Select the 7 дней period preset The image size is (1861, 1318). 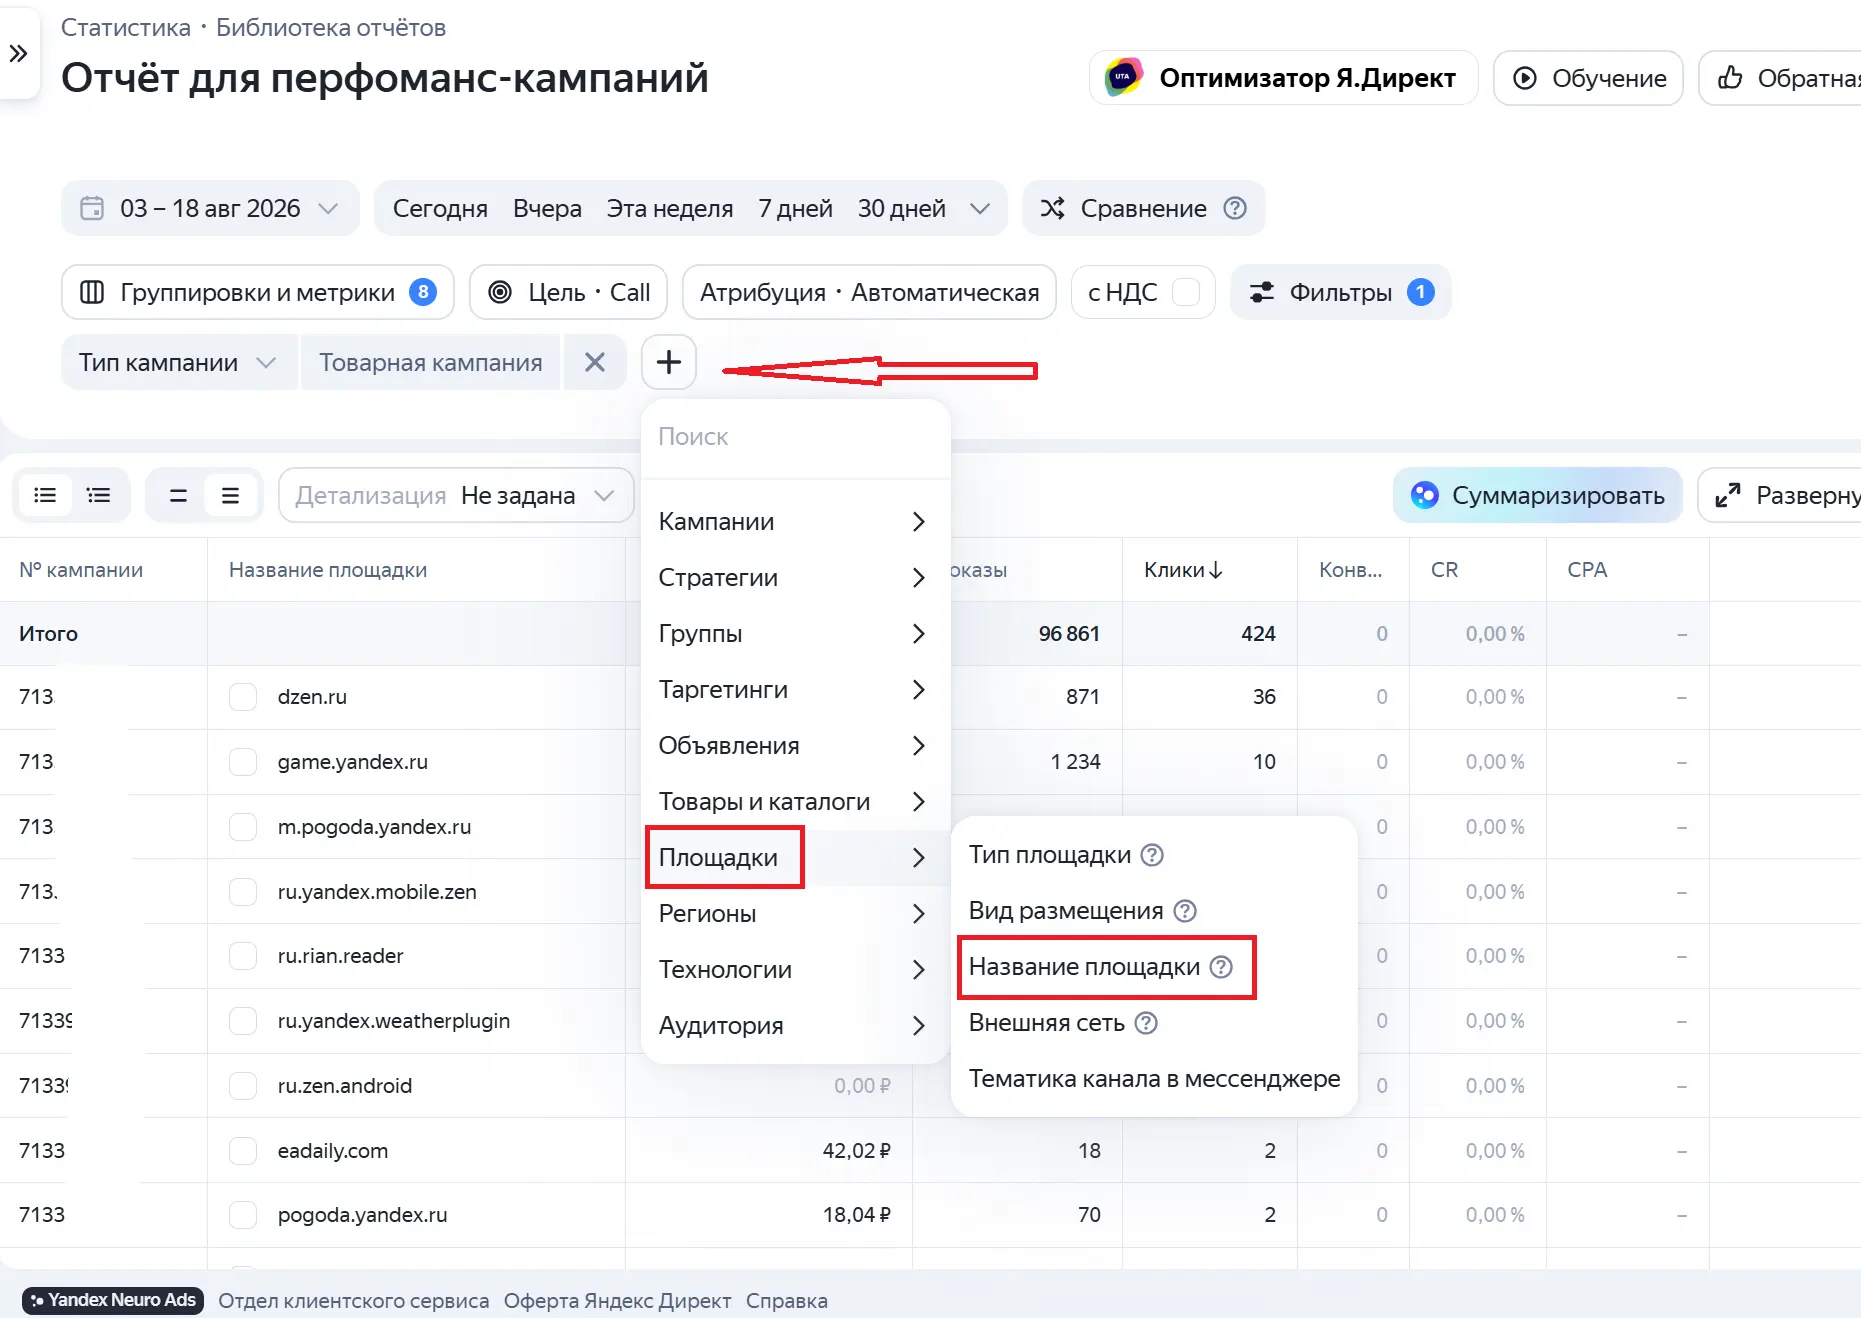795,208
